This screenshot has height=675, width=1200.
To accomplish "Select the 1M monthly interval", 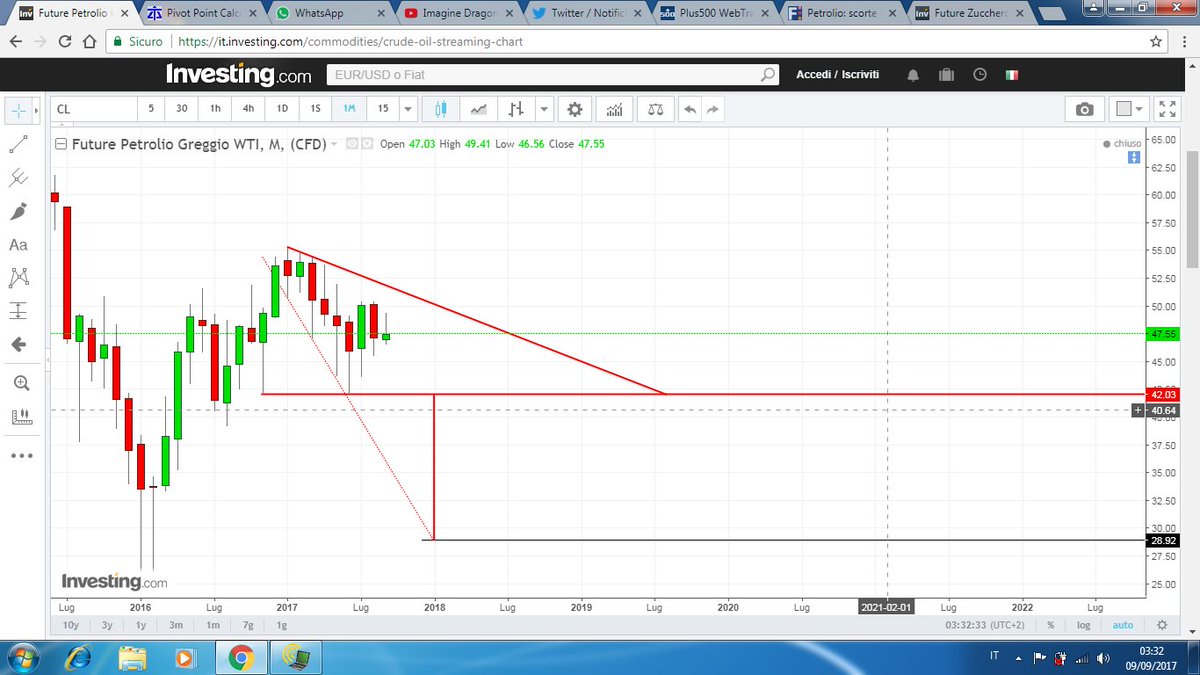I will click(349, 109).
